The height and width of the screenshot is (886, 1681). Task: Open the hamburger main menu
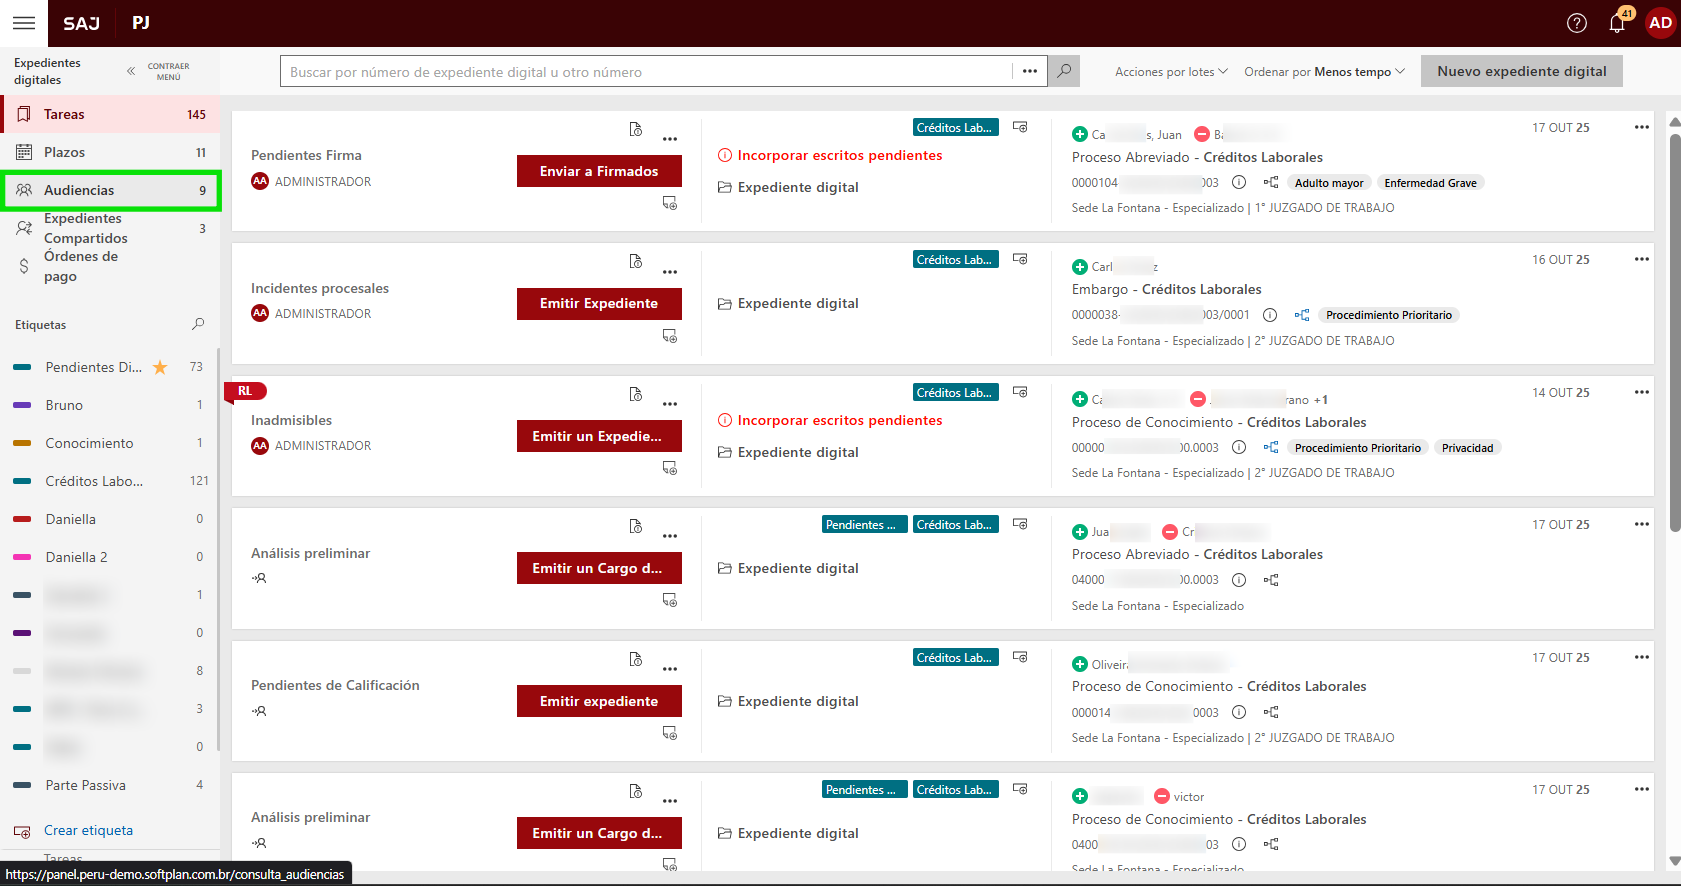(24, 23)
